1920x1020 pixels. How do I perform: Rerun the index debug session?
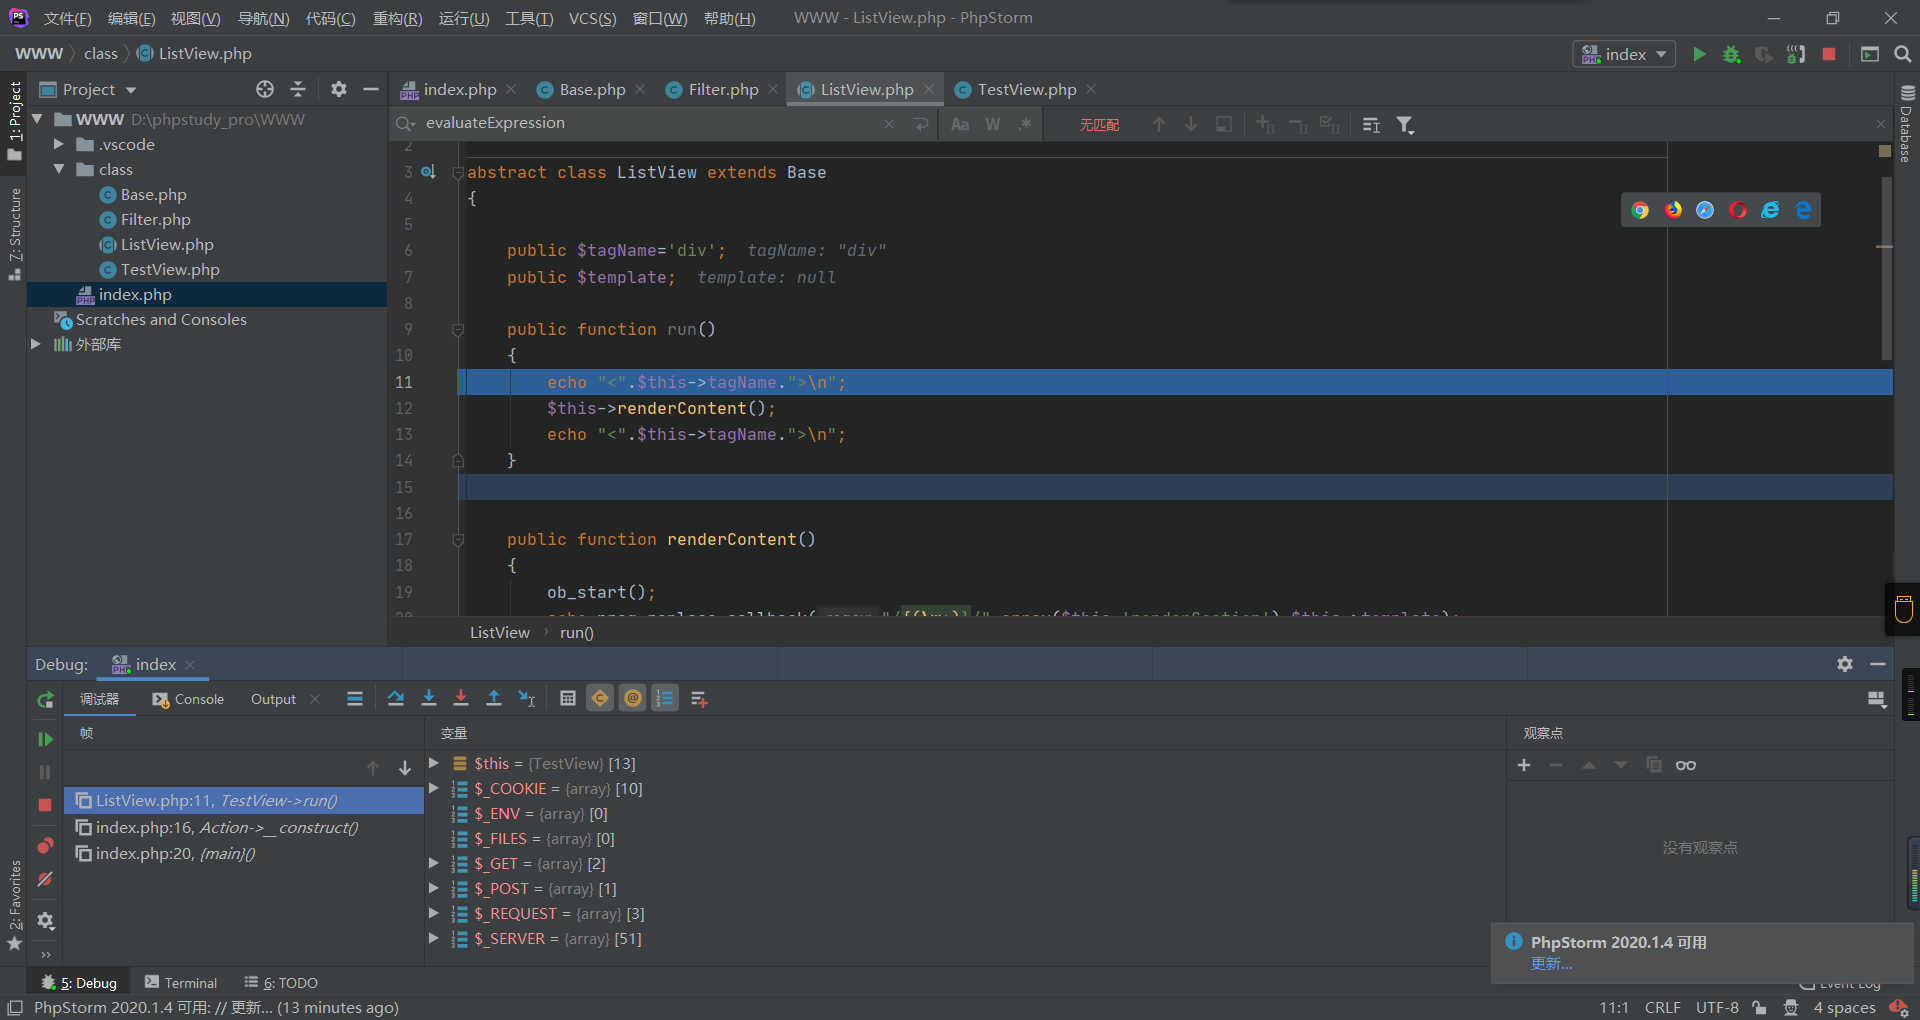pos(45,700)
